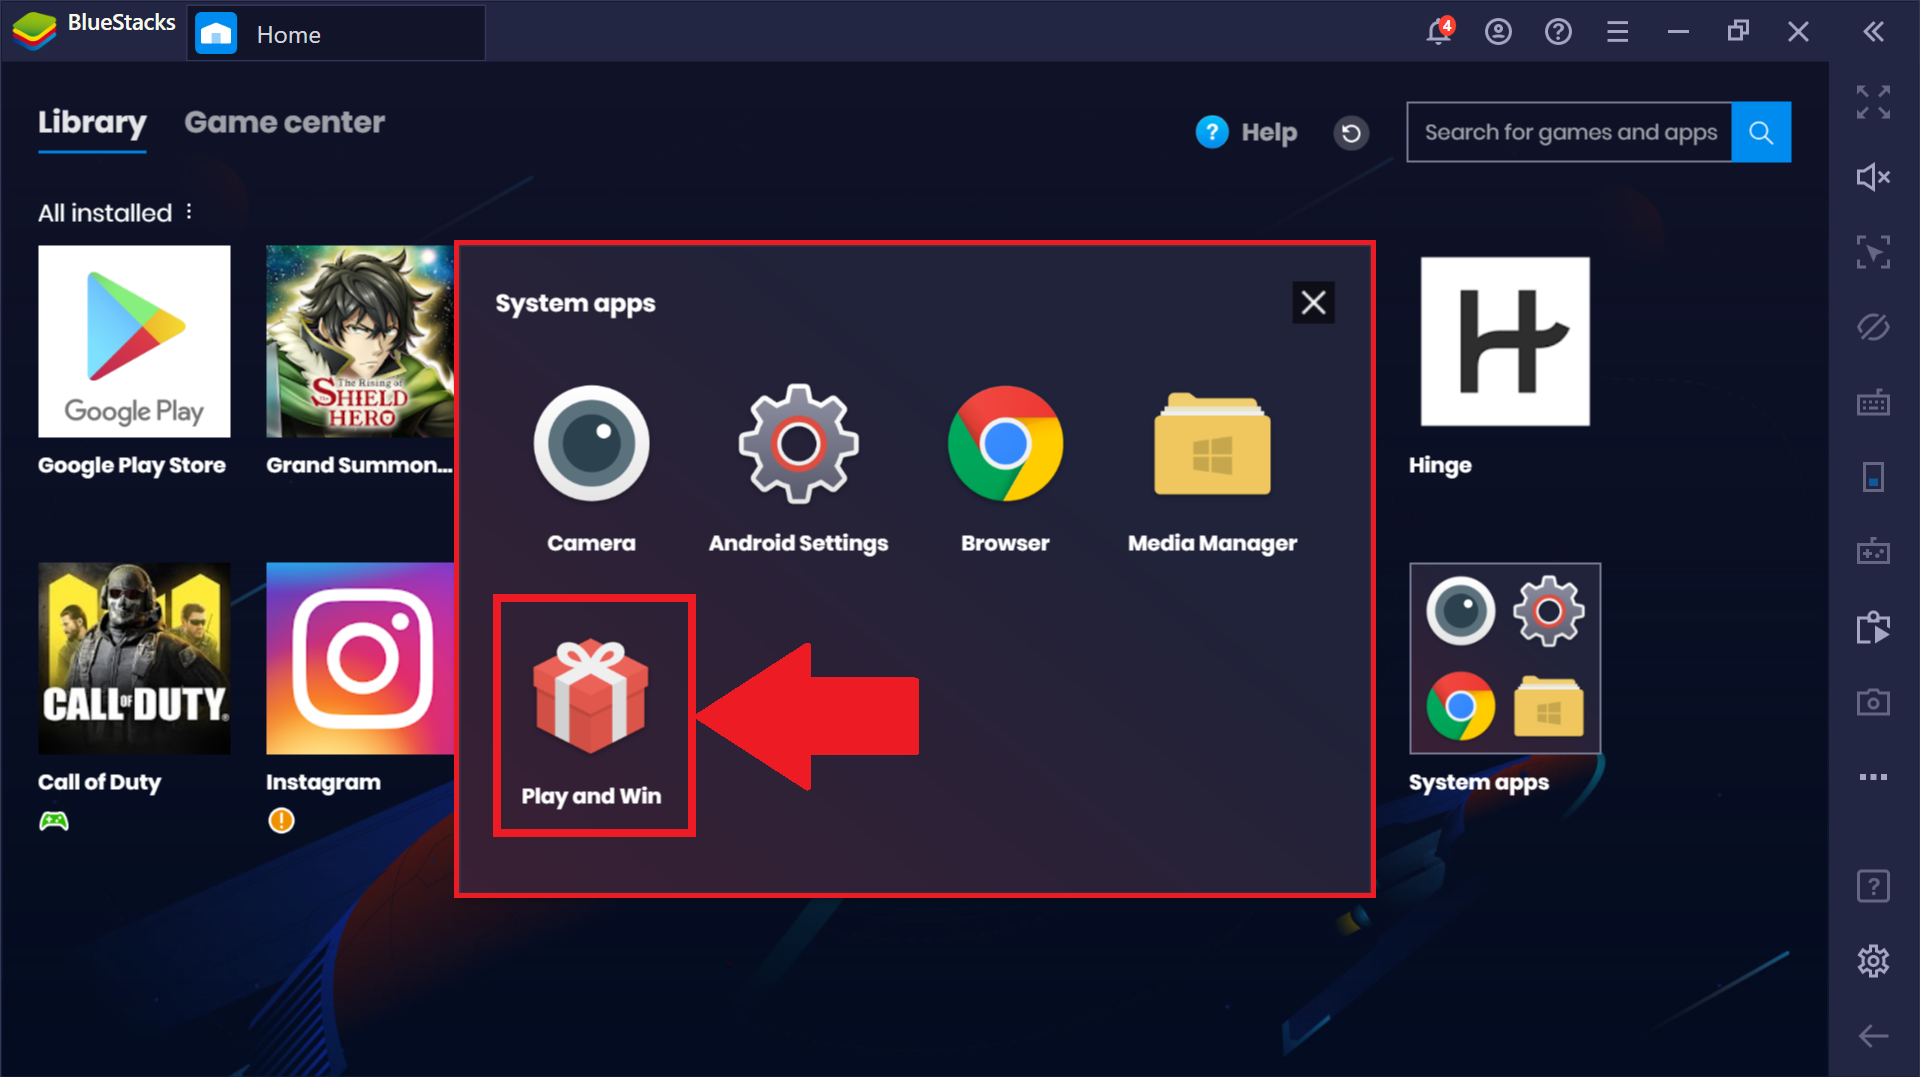Focus the search for games field
The width and height of the screenshot is (1920, 1077).
(1569, 132)
